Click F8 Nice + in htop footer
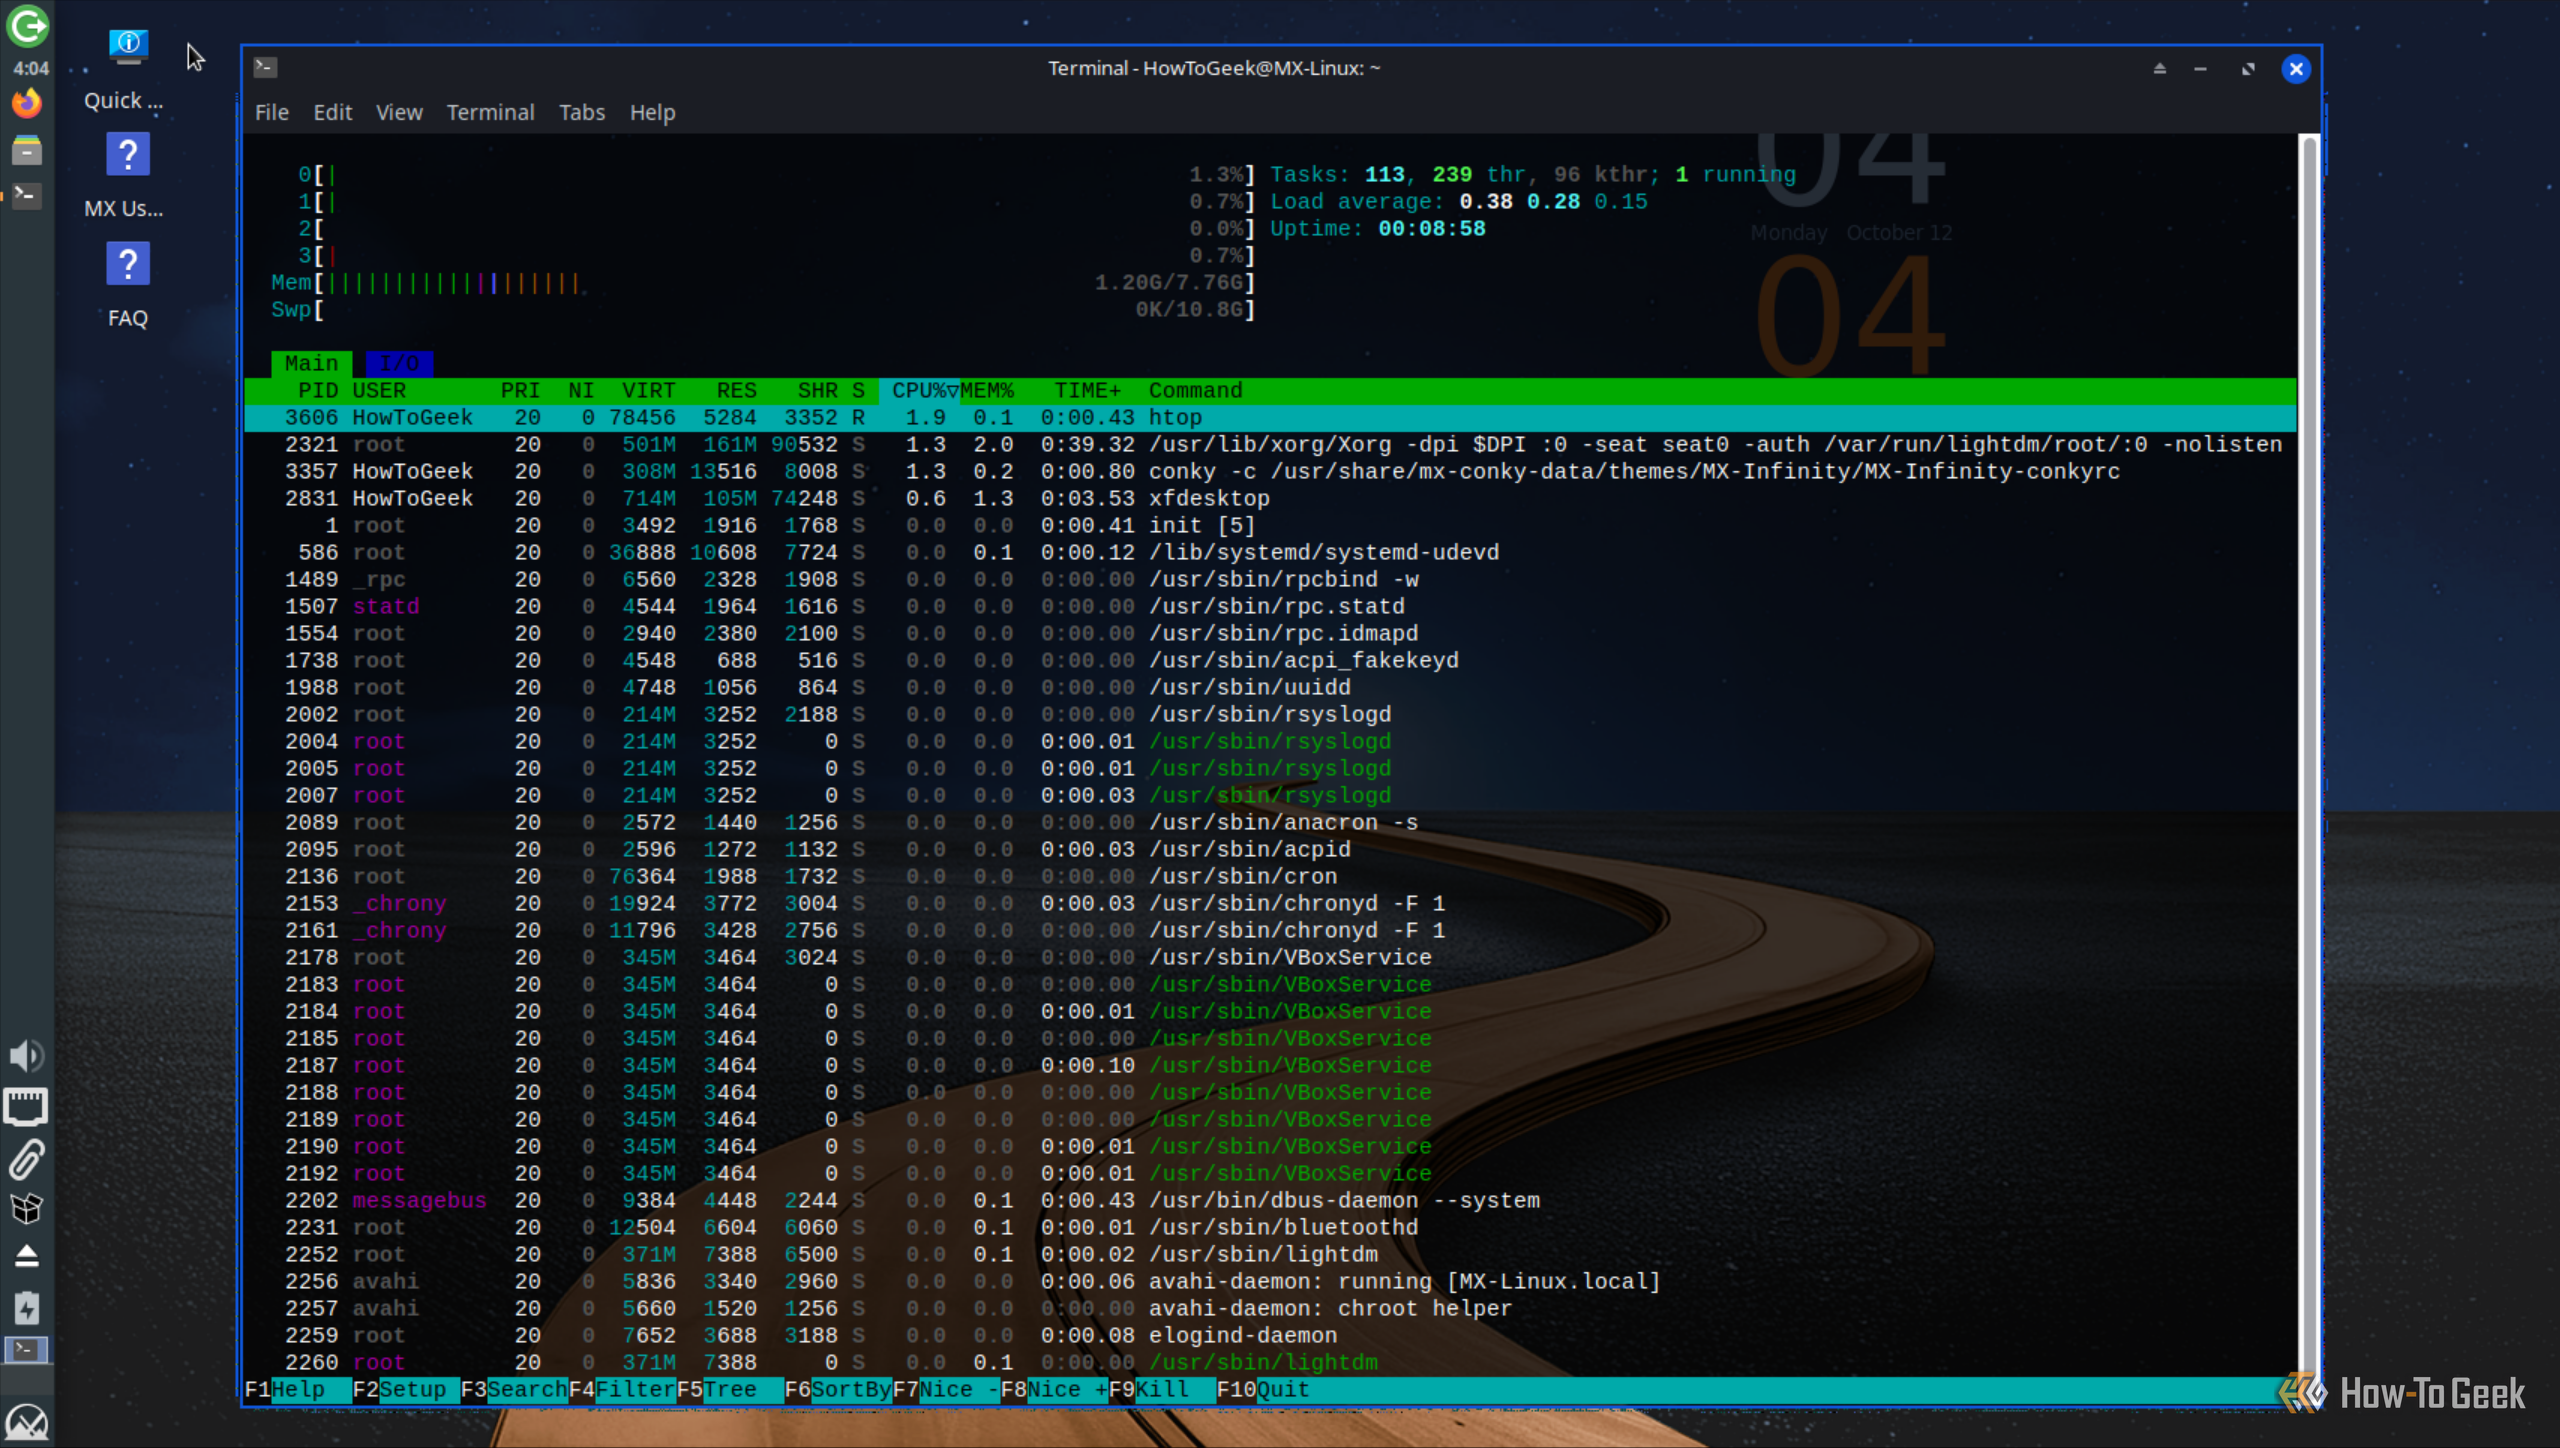The height and width of the screenshot is (1448, 2560). [1054, 1389]
